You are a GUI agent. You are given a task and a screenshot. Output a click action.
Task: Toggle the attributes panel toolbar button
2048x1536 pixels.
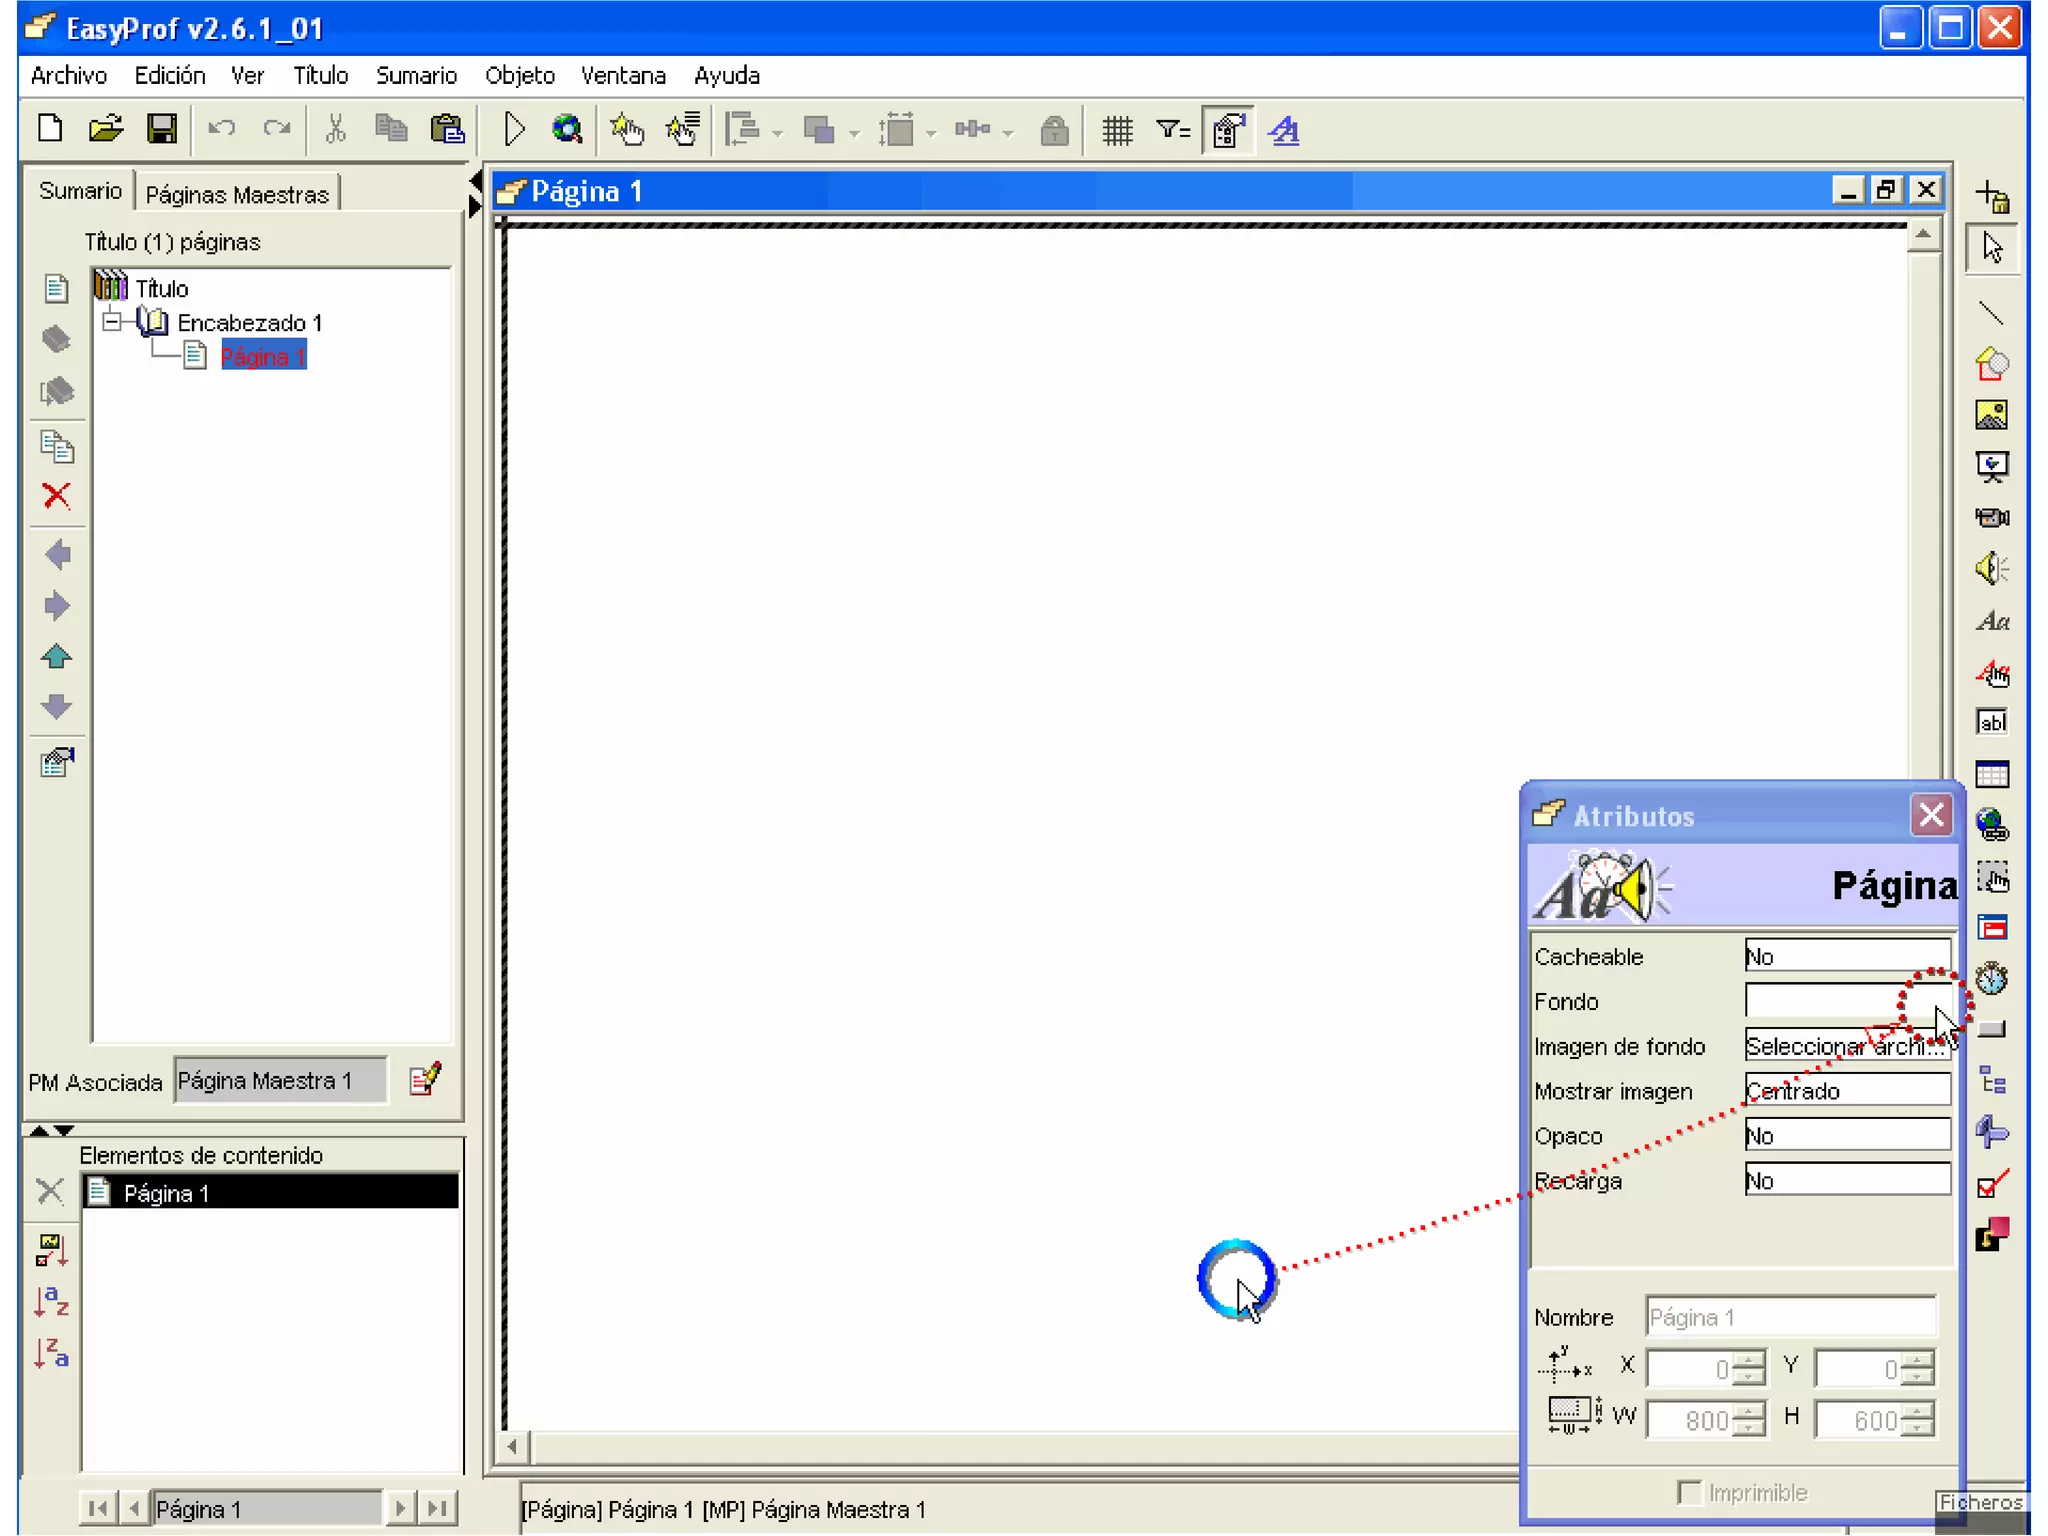click(1228, 131)
